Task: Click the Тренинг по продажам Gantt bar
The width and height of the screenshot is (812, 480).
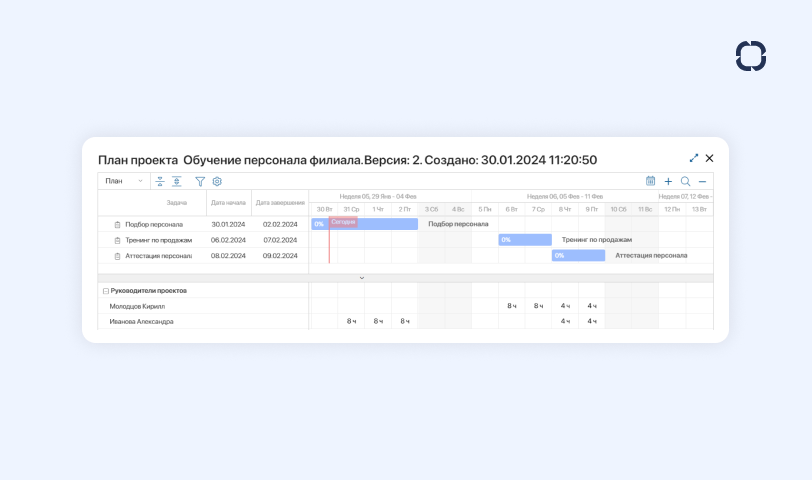Action: 525,240
